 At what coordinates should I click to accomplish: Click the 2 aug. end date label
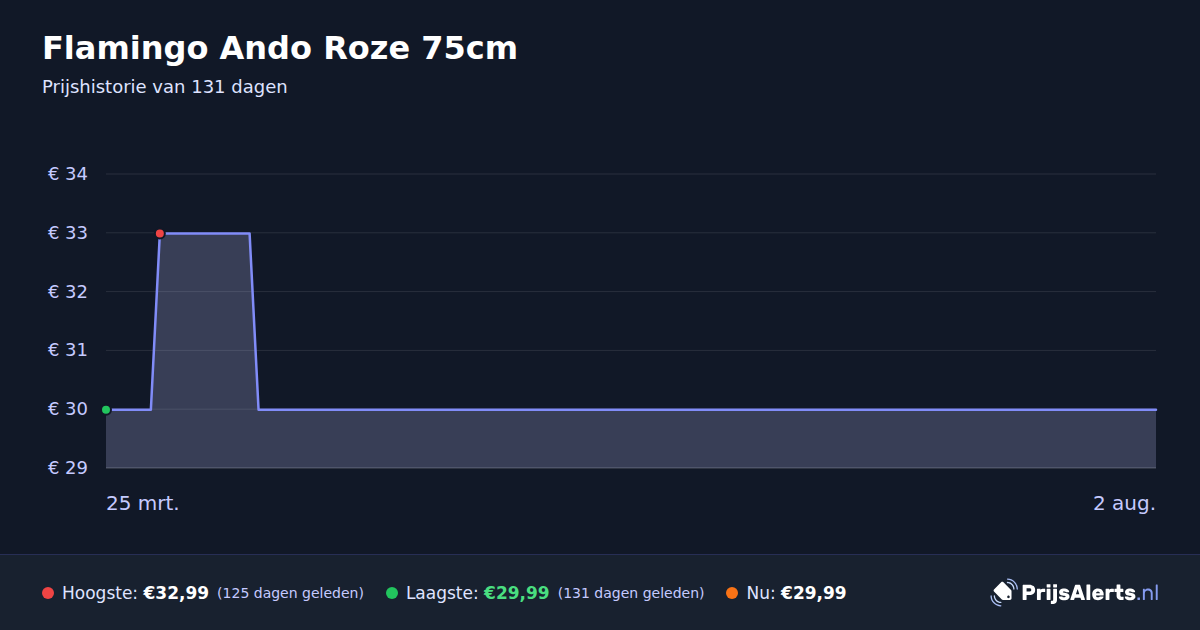1124,503
